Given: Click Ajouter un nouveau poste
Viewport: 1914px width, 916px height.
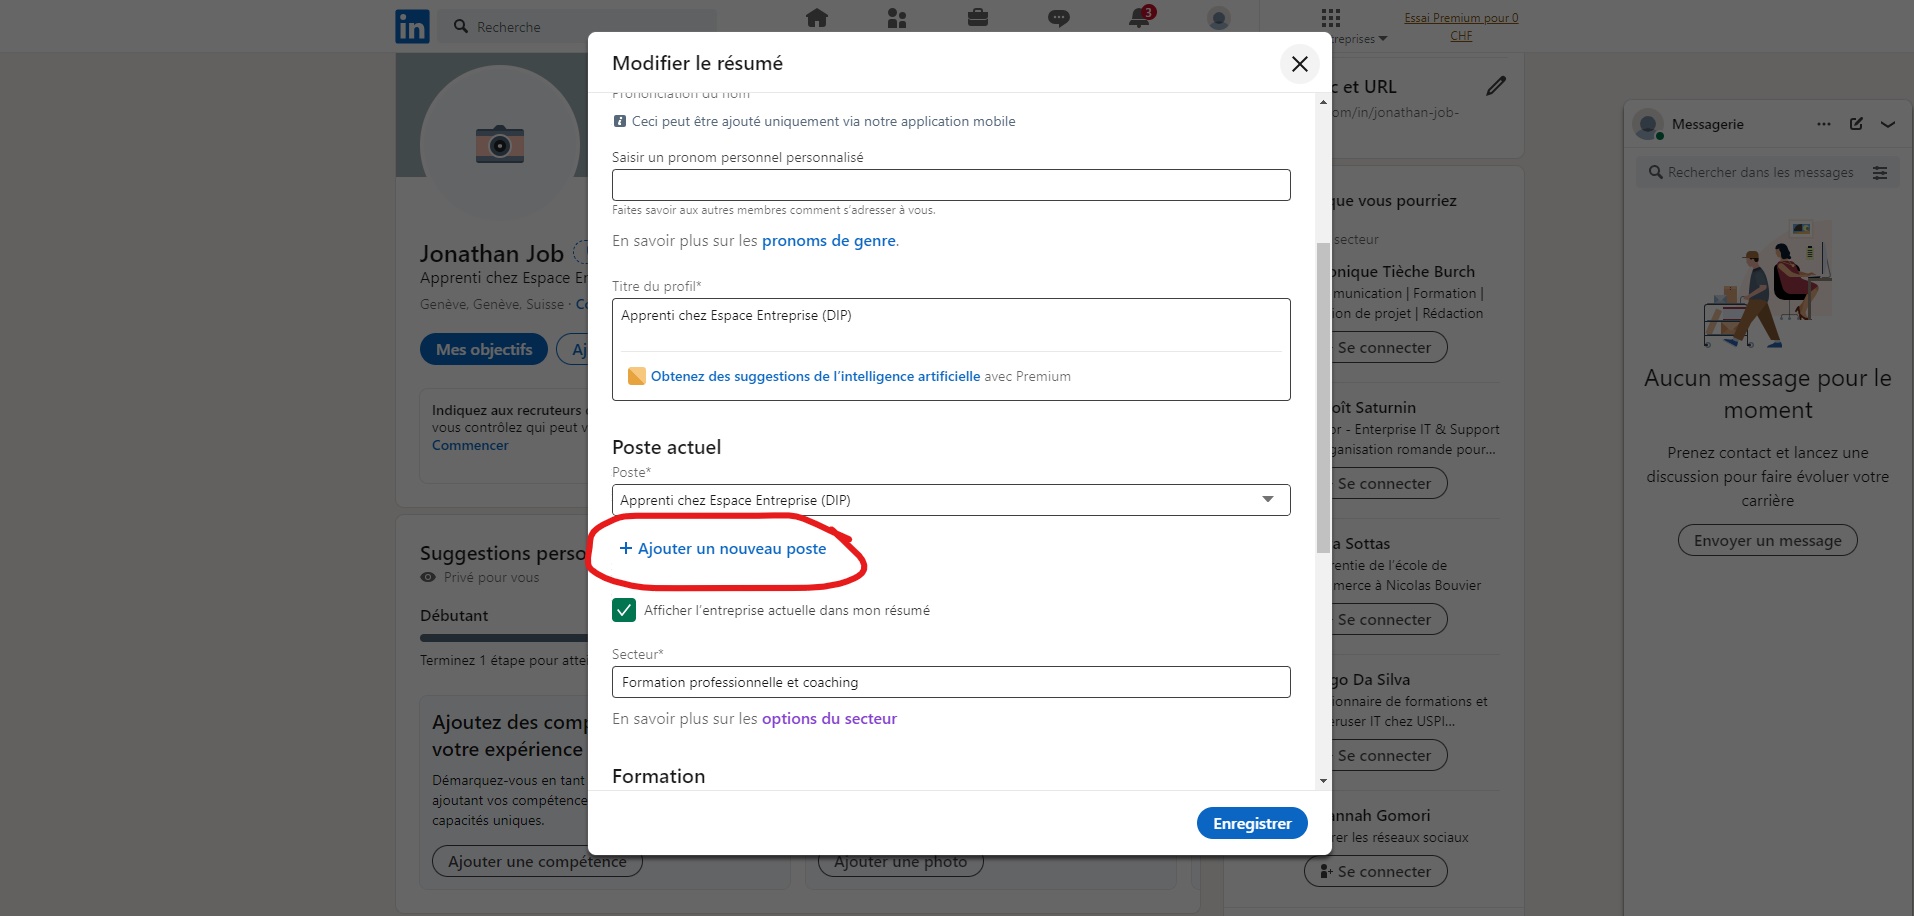Looking at the screenshot, I should coord(723,549).
